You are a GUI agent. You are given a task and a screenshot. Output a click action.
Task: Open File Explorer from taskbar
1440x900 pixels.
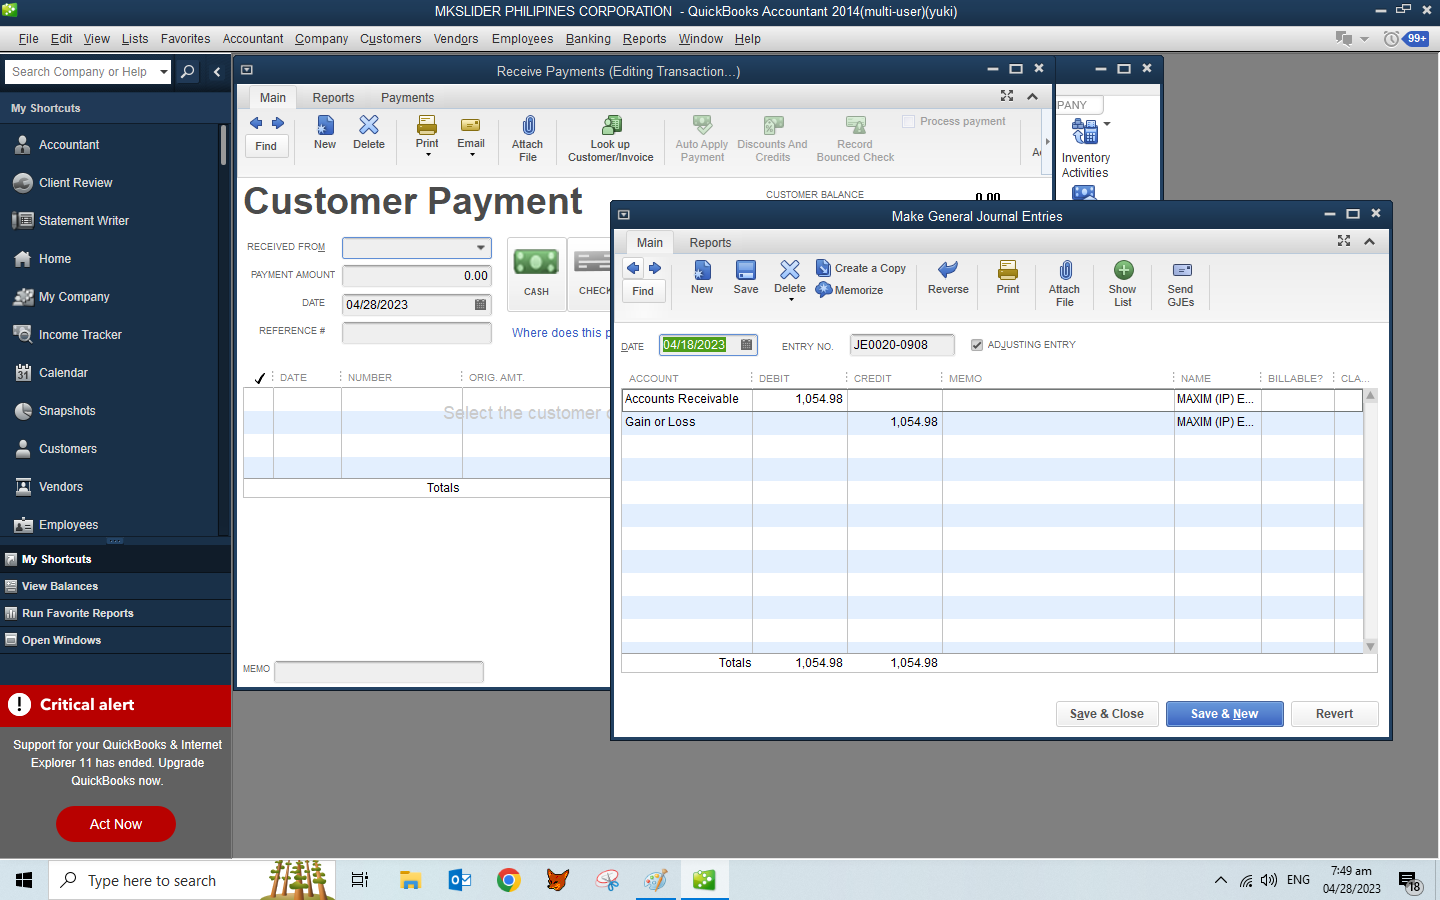tap(410, 880)
